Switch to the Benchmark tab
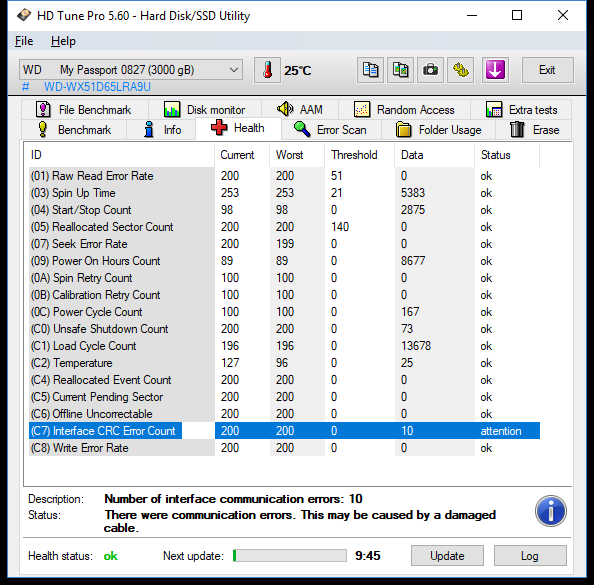 [x=74, y=130]
